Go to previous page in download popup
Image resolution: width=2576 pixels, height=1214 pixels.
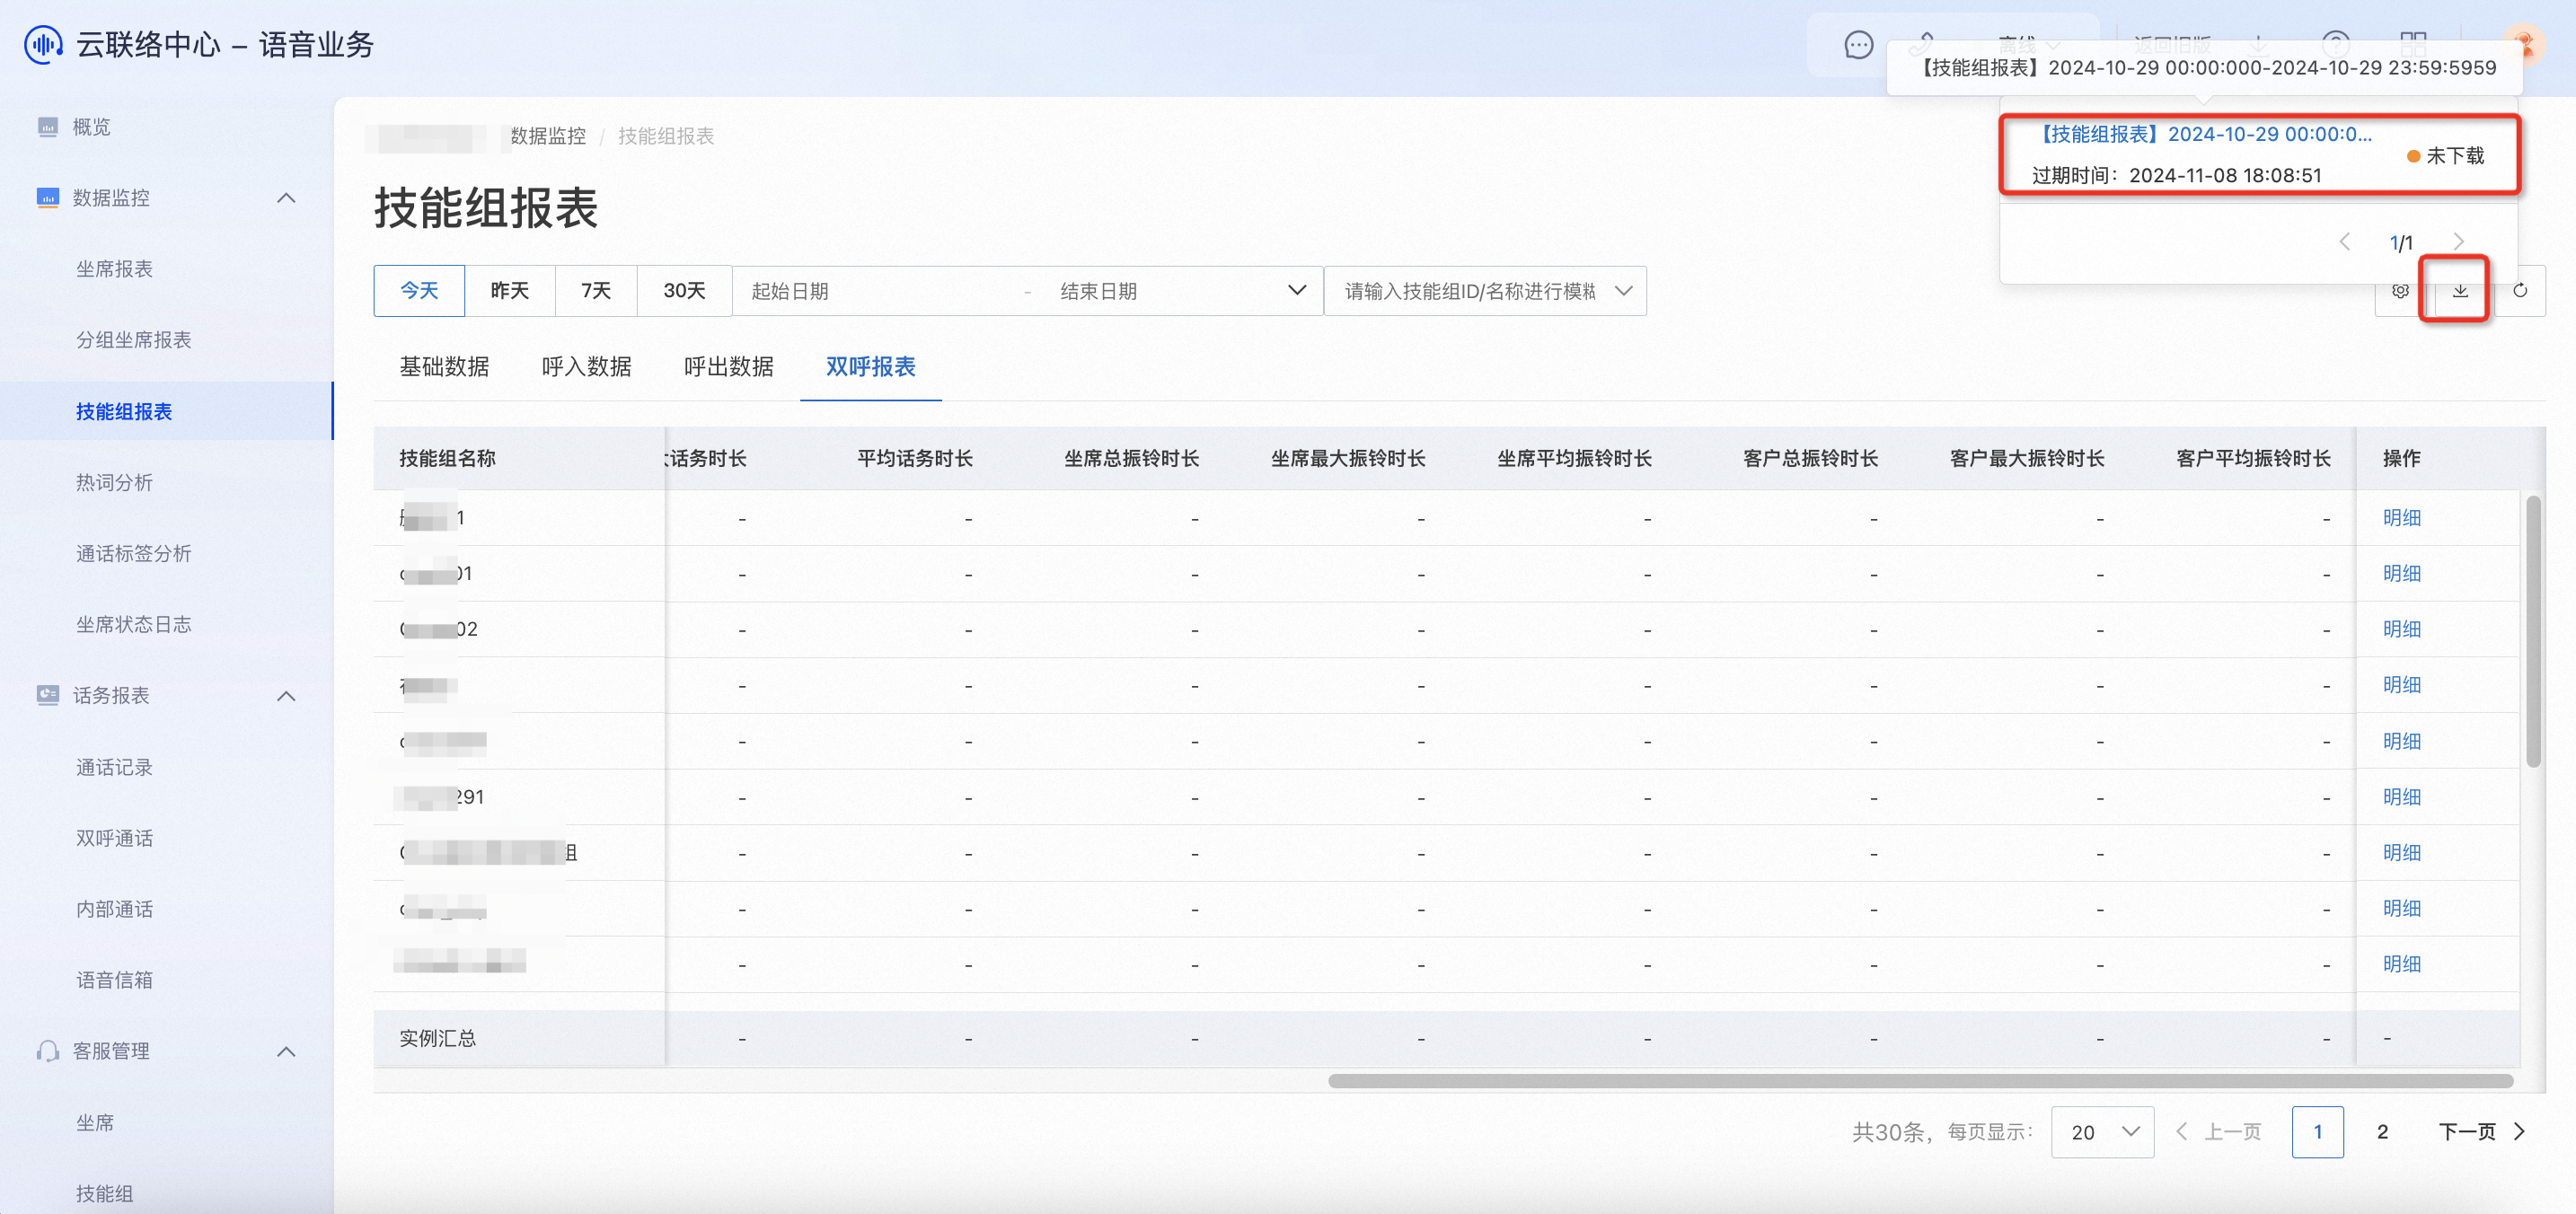2344,242
